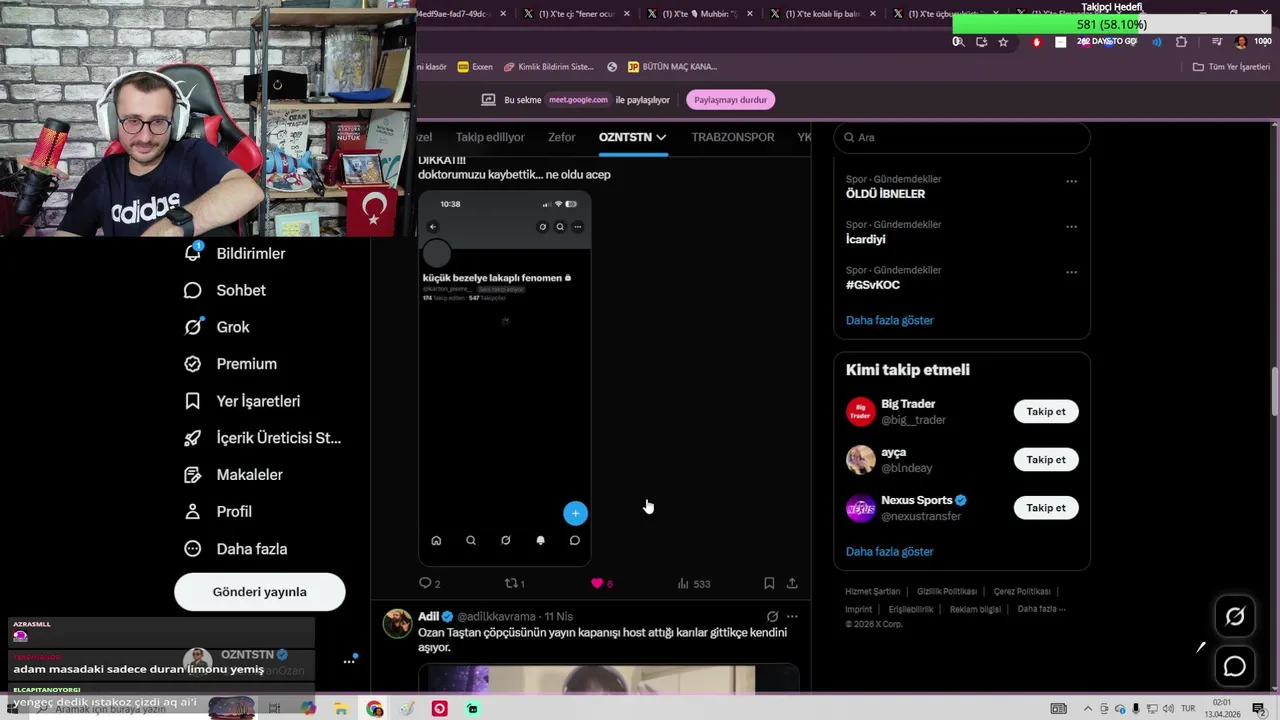The height and width of the screenshot is (720, 1280).
Task: Click the page vertical scrollbar thumb
Action: [1275, 392]
